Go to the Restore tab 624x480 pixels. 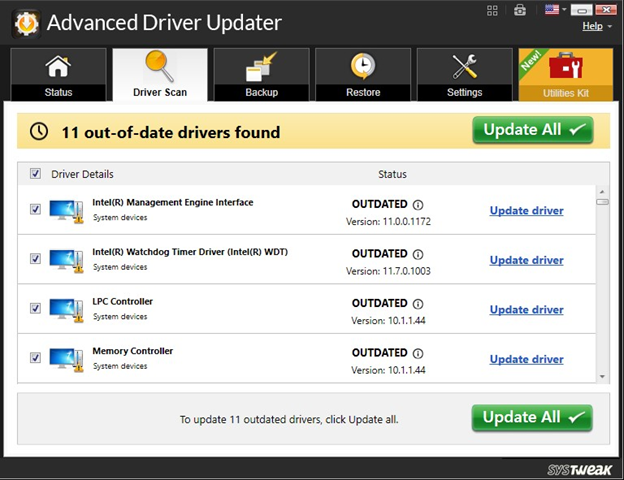click(x=363, y=75)
